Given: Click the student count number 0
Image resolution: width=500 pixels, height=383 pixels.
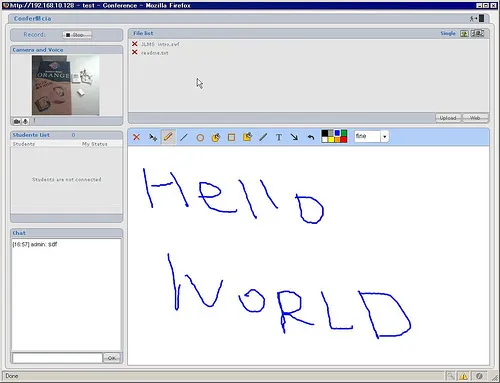Looking at the screenshot, I should (x=73, y=135).
